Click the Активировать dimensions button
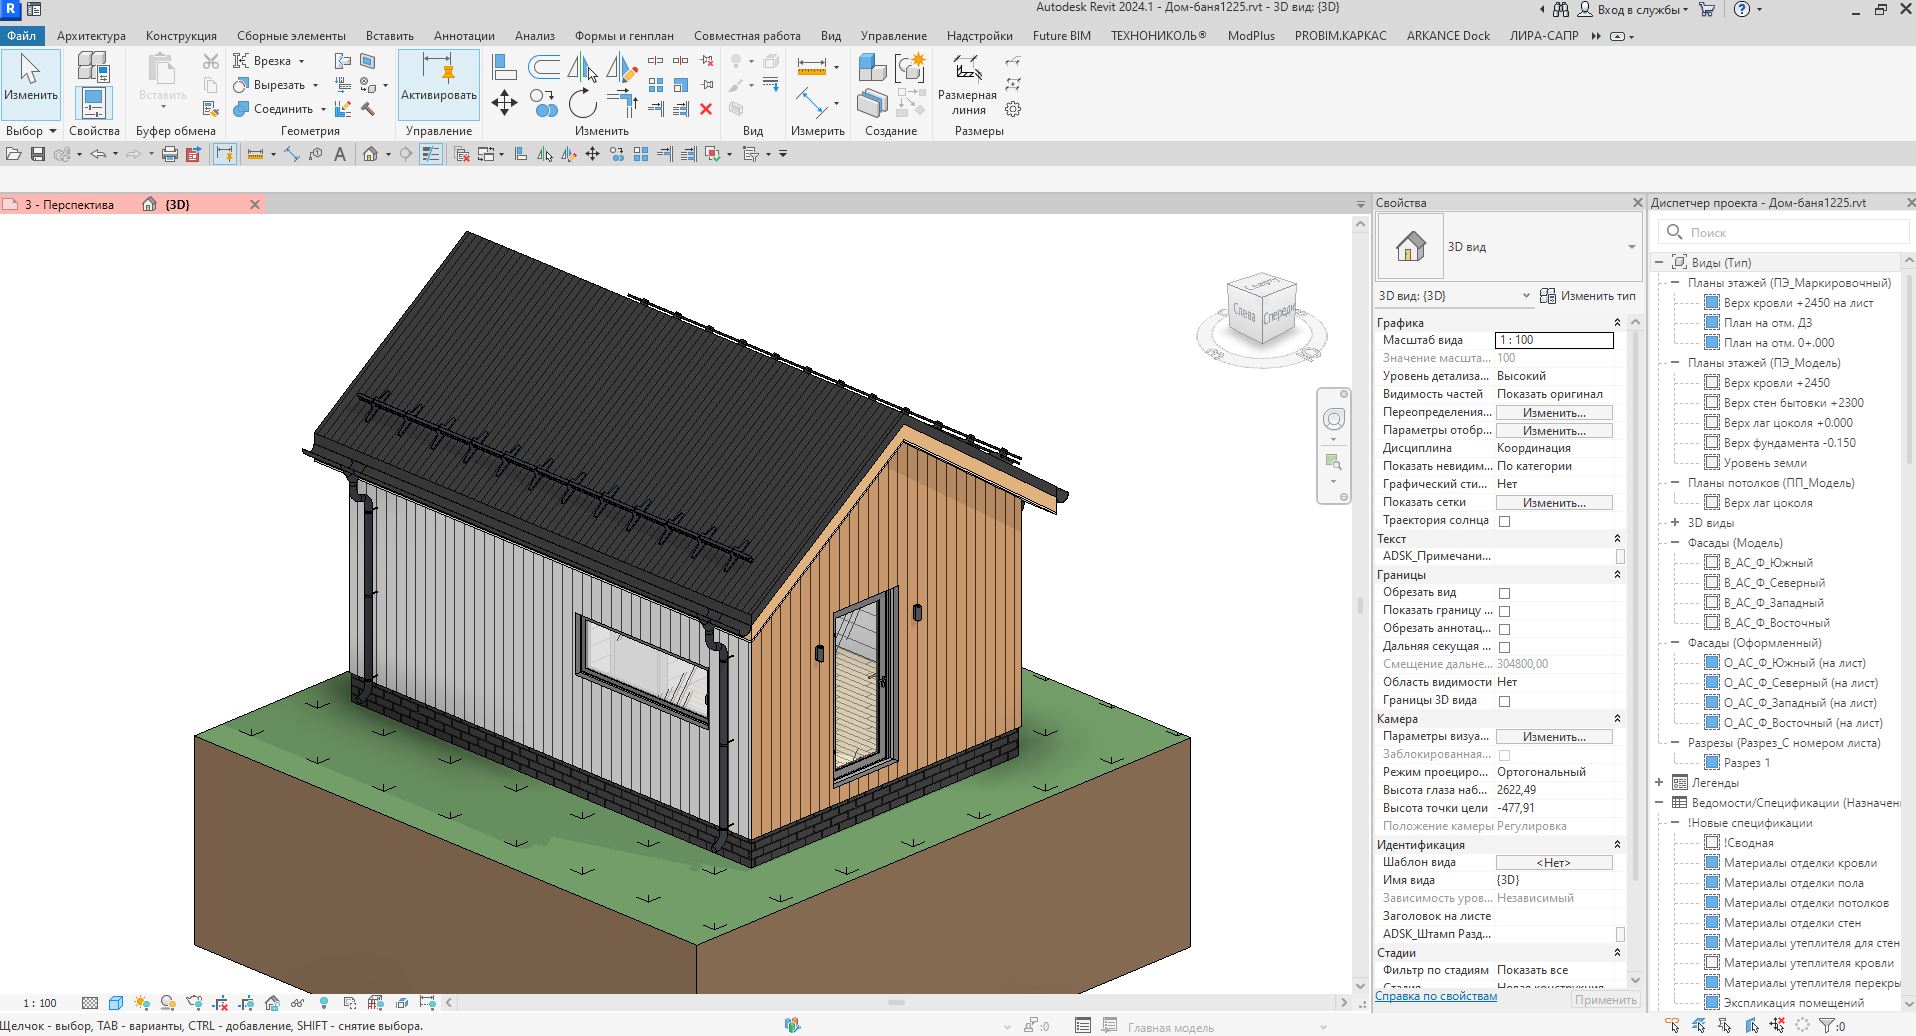Image resolution: width=1916 pixels, height=1036 pixels. point(438,84)
